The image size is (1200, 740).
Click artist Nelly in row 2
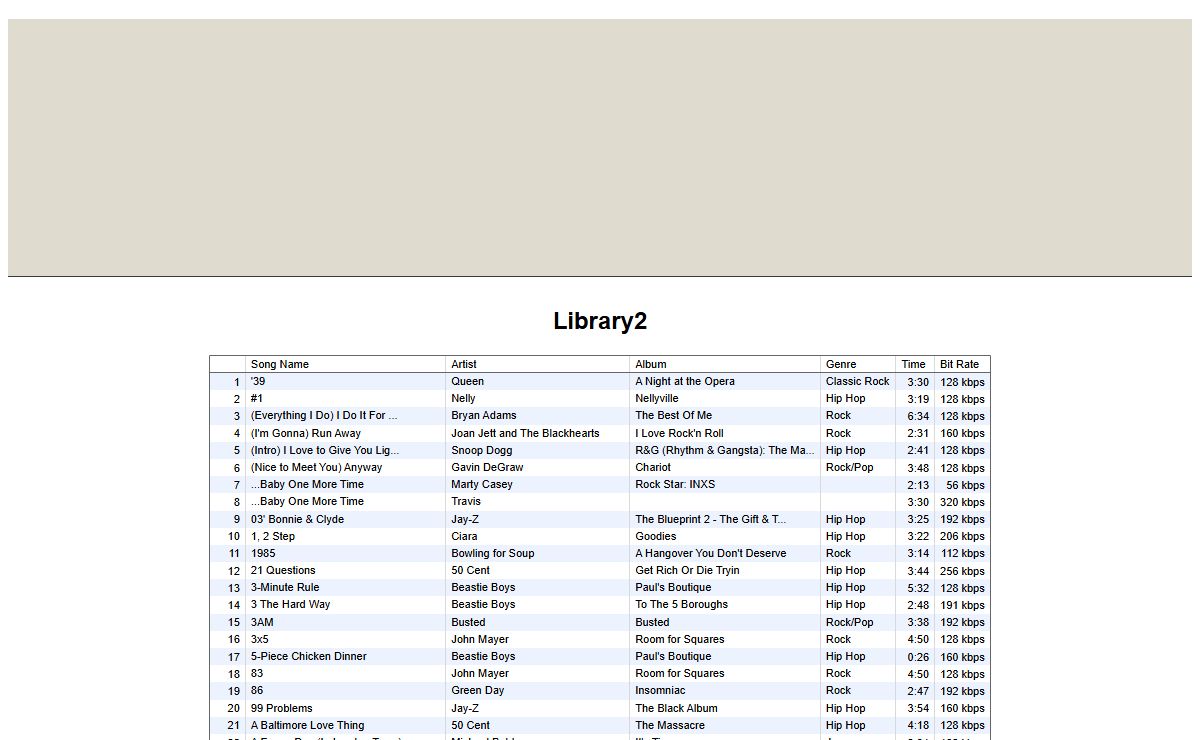[x=463, y=398]
